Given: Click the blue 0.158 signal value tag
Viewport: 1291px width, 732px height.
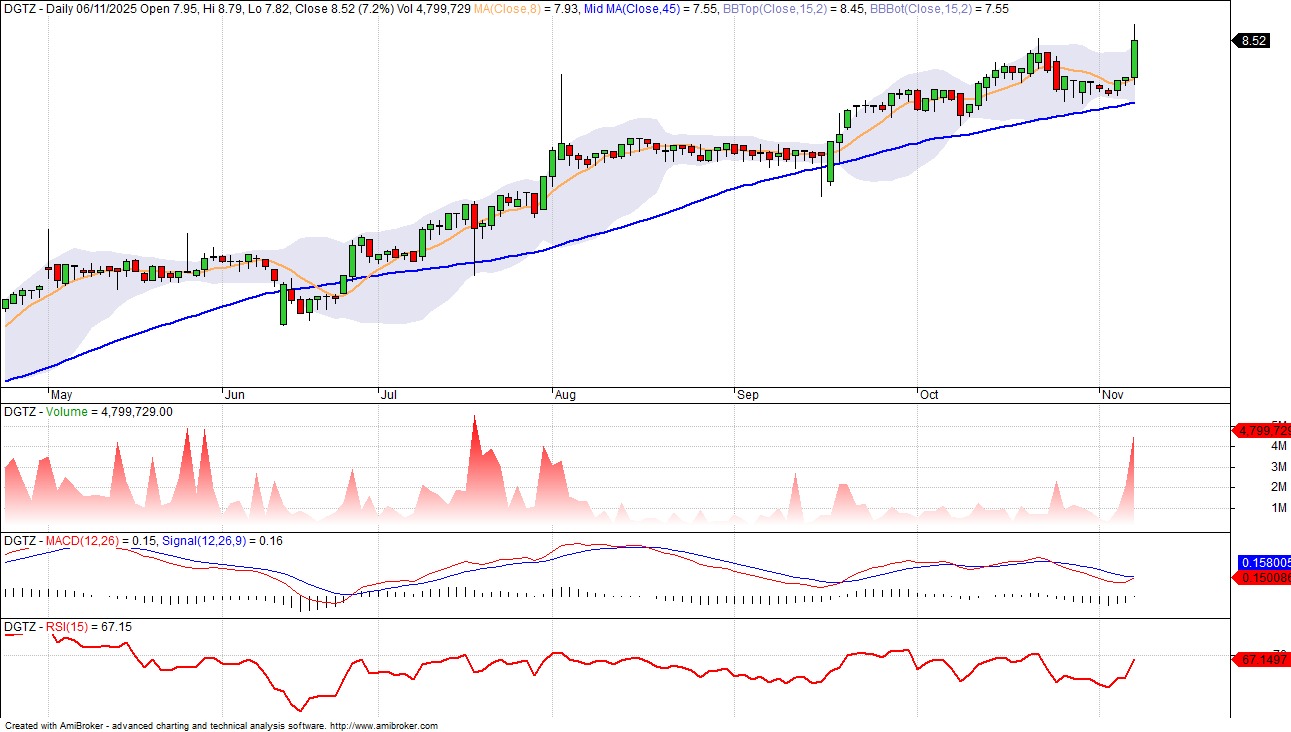Looking at the screenshot, I should [1264, 562].
